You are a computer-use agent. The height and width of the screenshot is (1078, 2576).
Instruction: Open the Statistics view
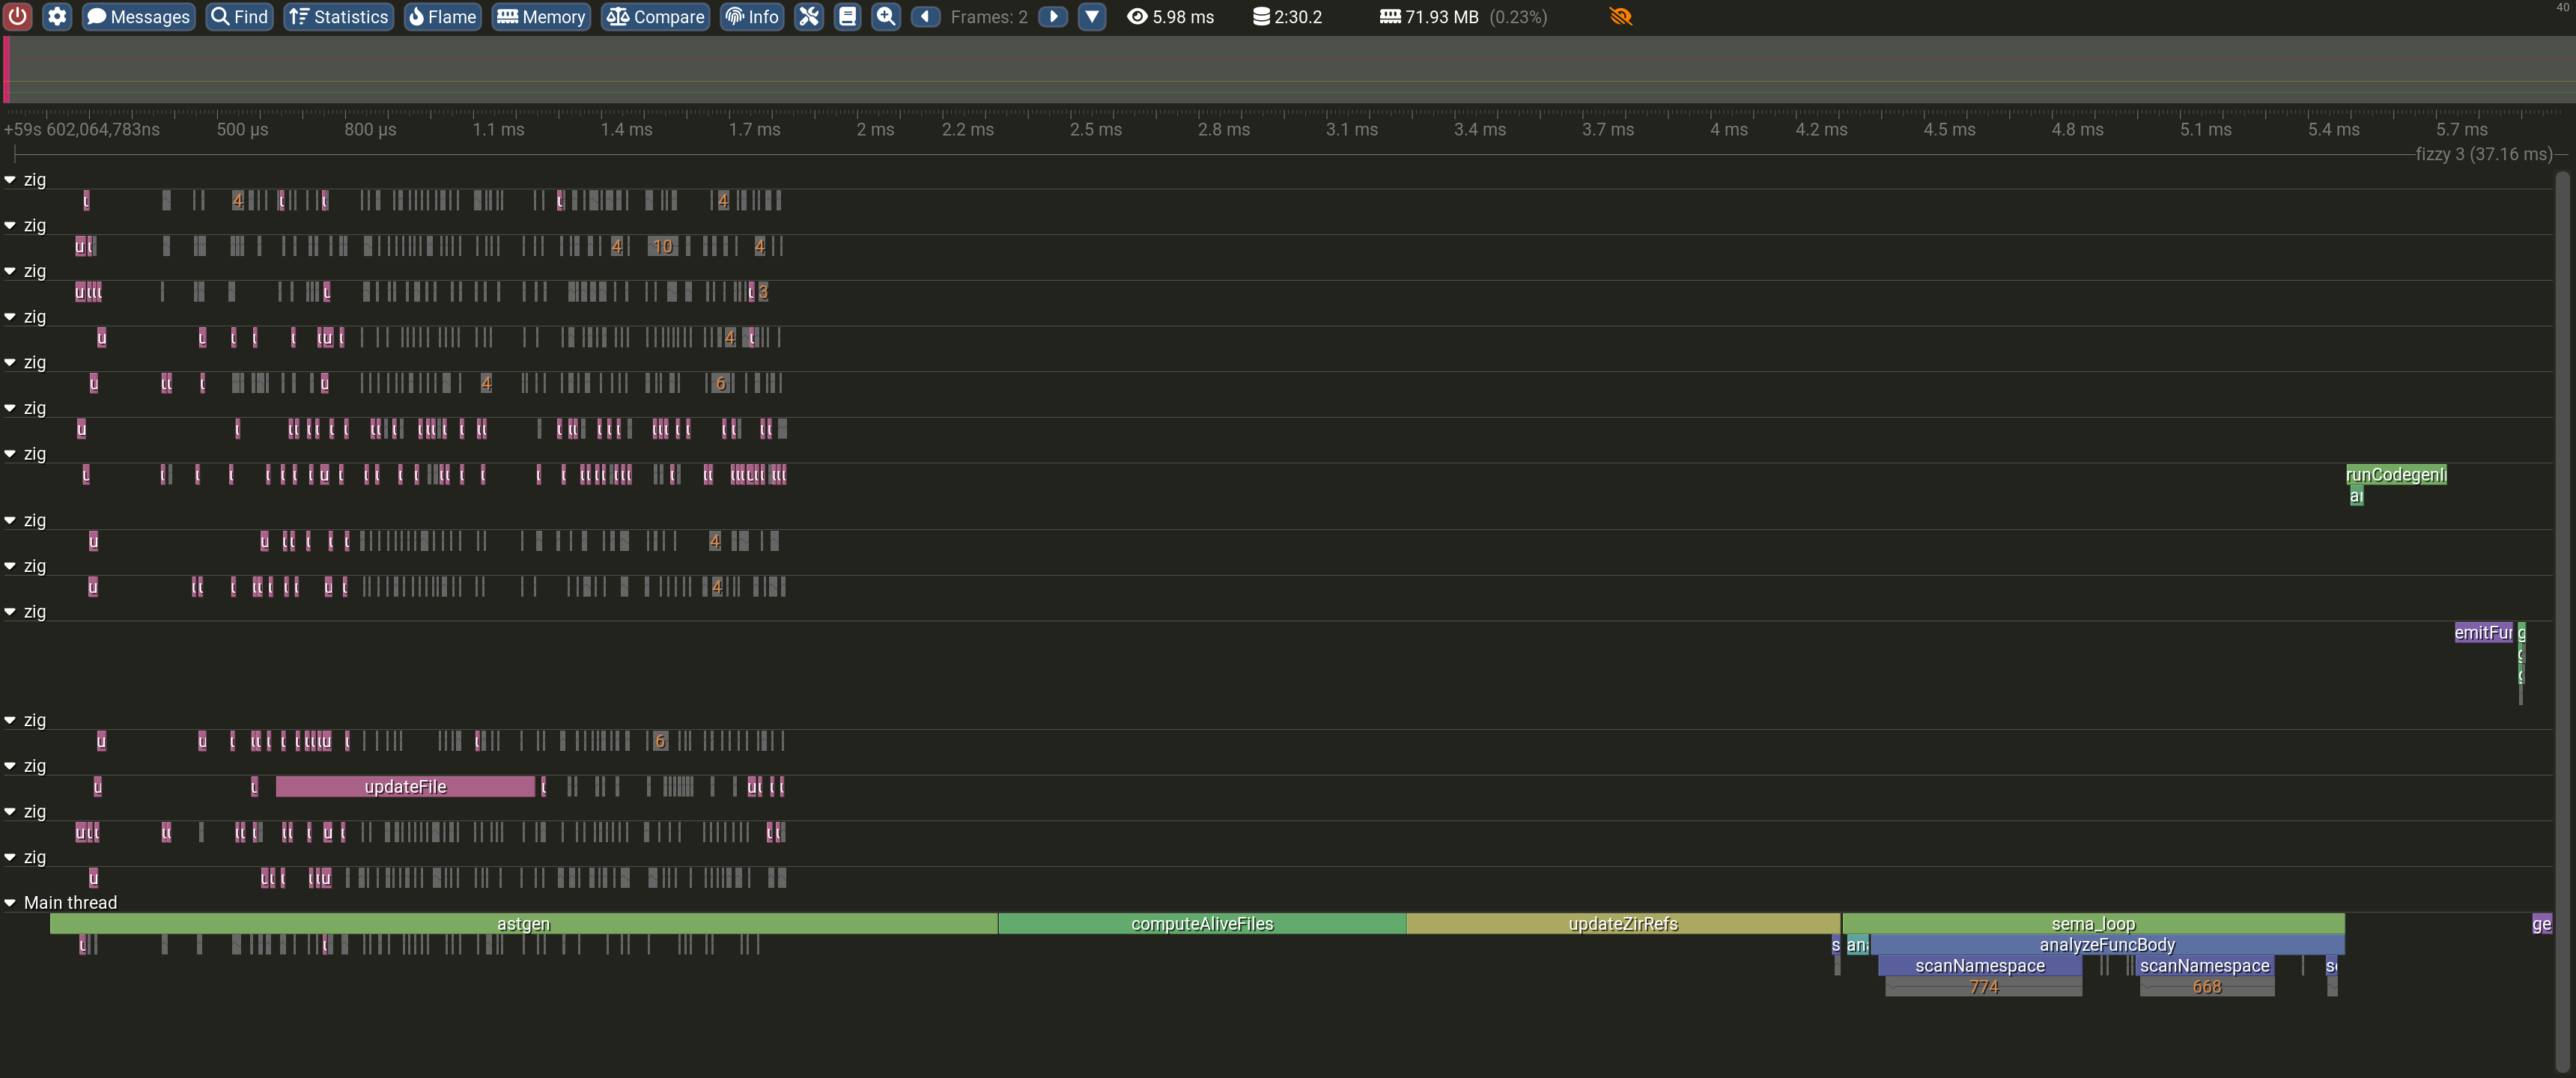pos(339,16)
